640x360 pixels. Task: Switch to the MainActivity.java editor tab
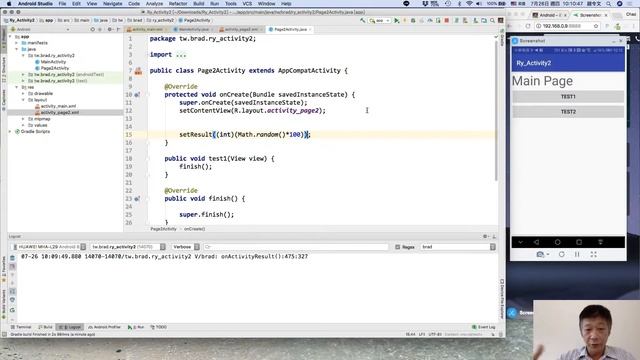point(193,29)
